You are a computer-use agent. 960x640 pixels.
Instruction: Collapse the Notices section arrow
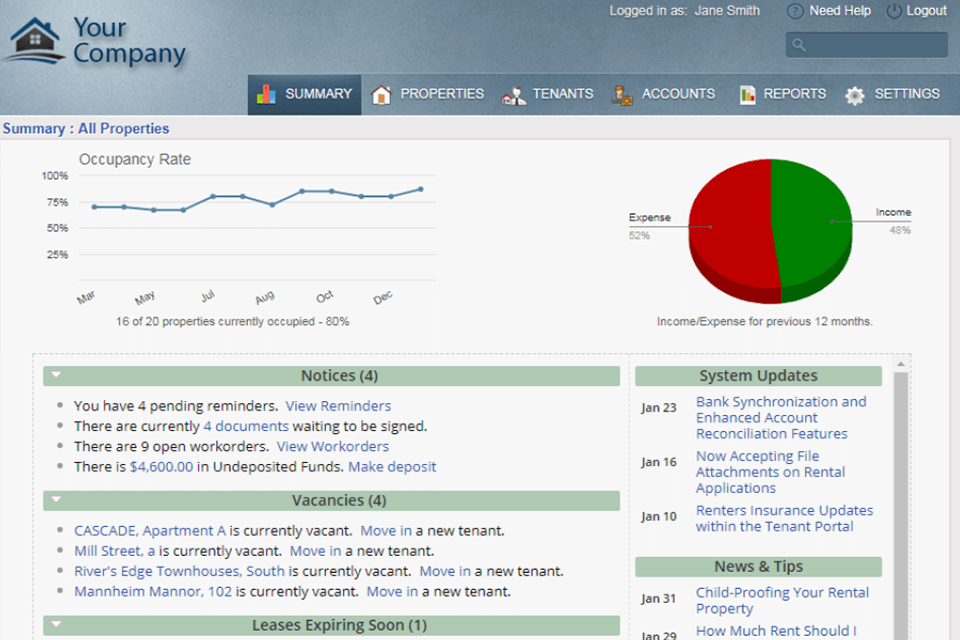(x=57, y=375)
